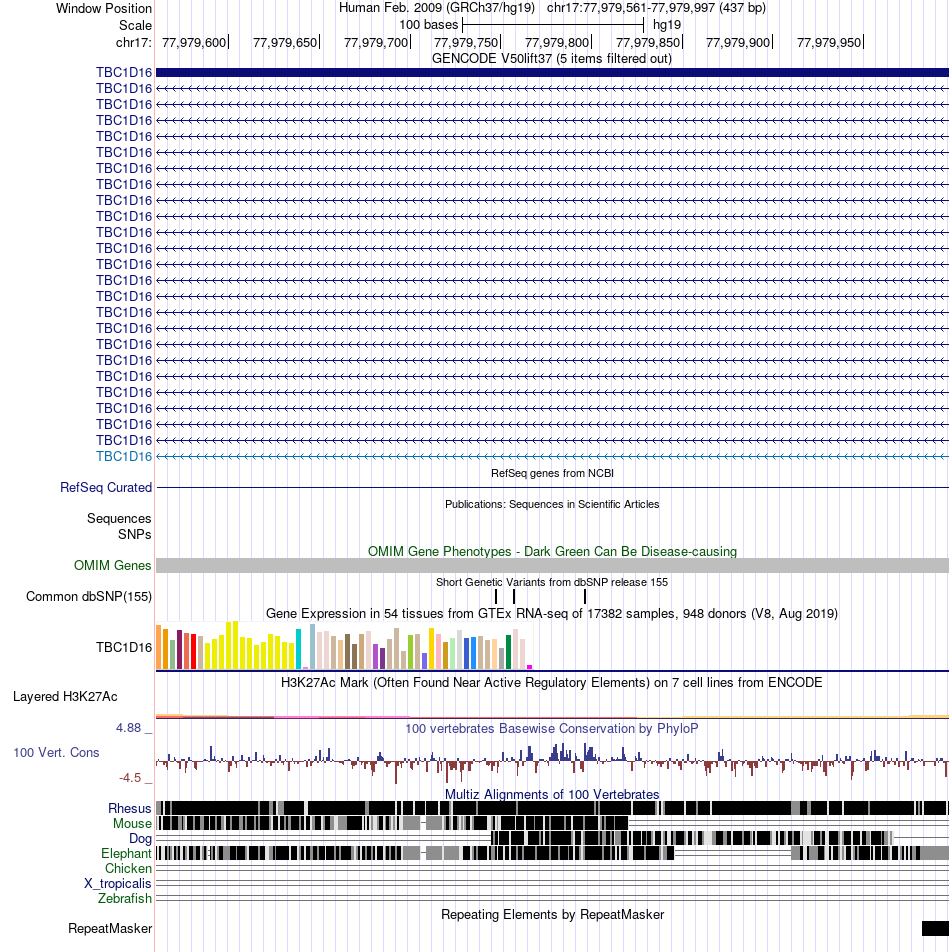The height and width of the screenshot is (952, 950).
Task: Click the Zebrafish alignment label
Action: (x=125, y=899)
